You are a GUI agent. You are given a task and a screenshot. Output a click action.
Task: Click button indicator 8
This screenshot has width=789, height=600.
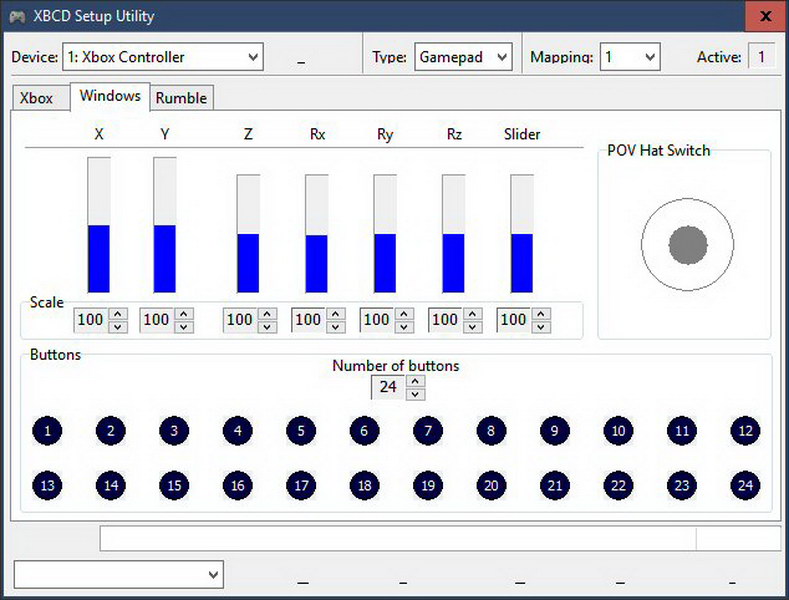click(491, 431)
